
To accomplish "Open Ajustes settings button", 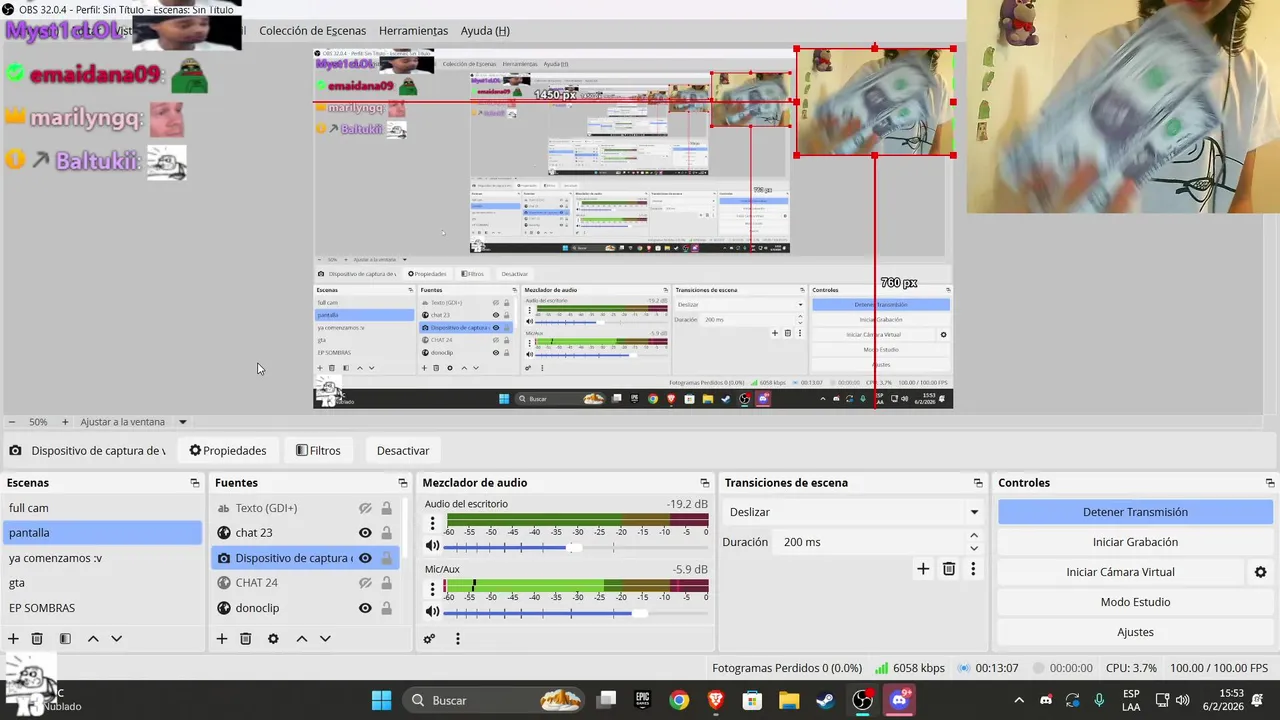I will [1135, 632].
